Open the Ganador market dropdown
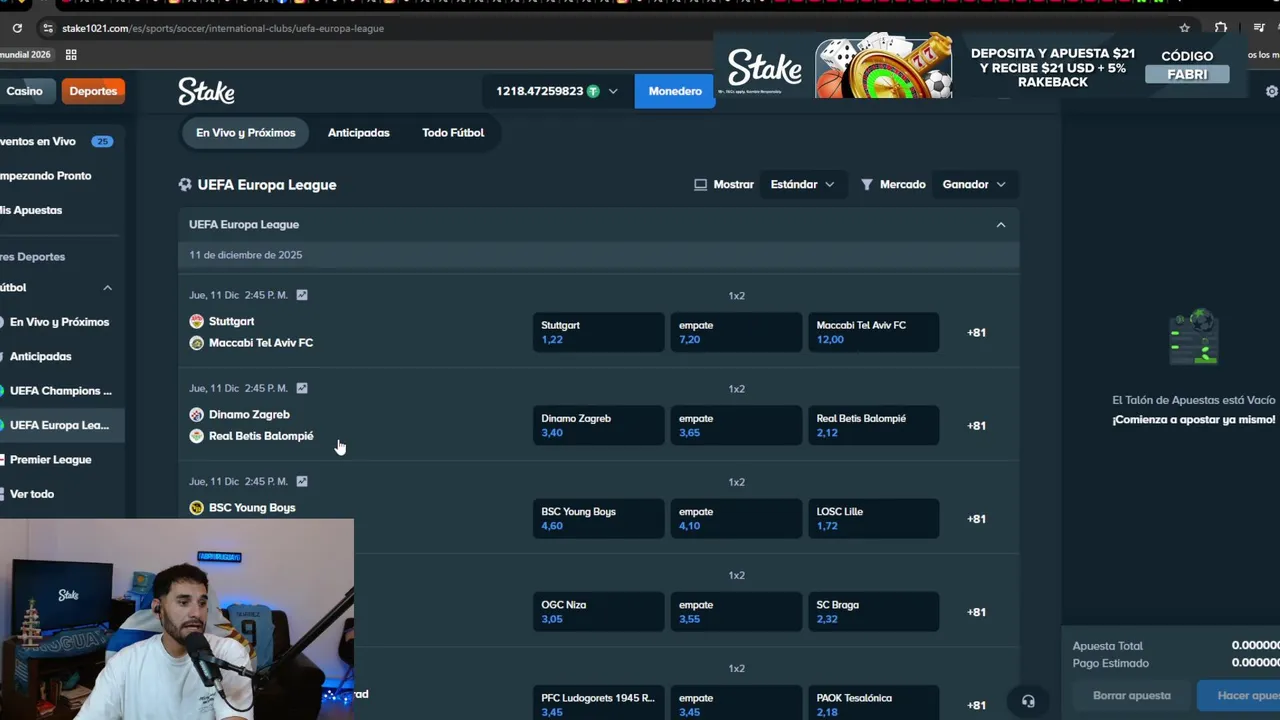 (974, 184)
